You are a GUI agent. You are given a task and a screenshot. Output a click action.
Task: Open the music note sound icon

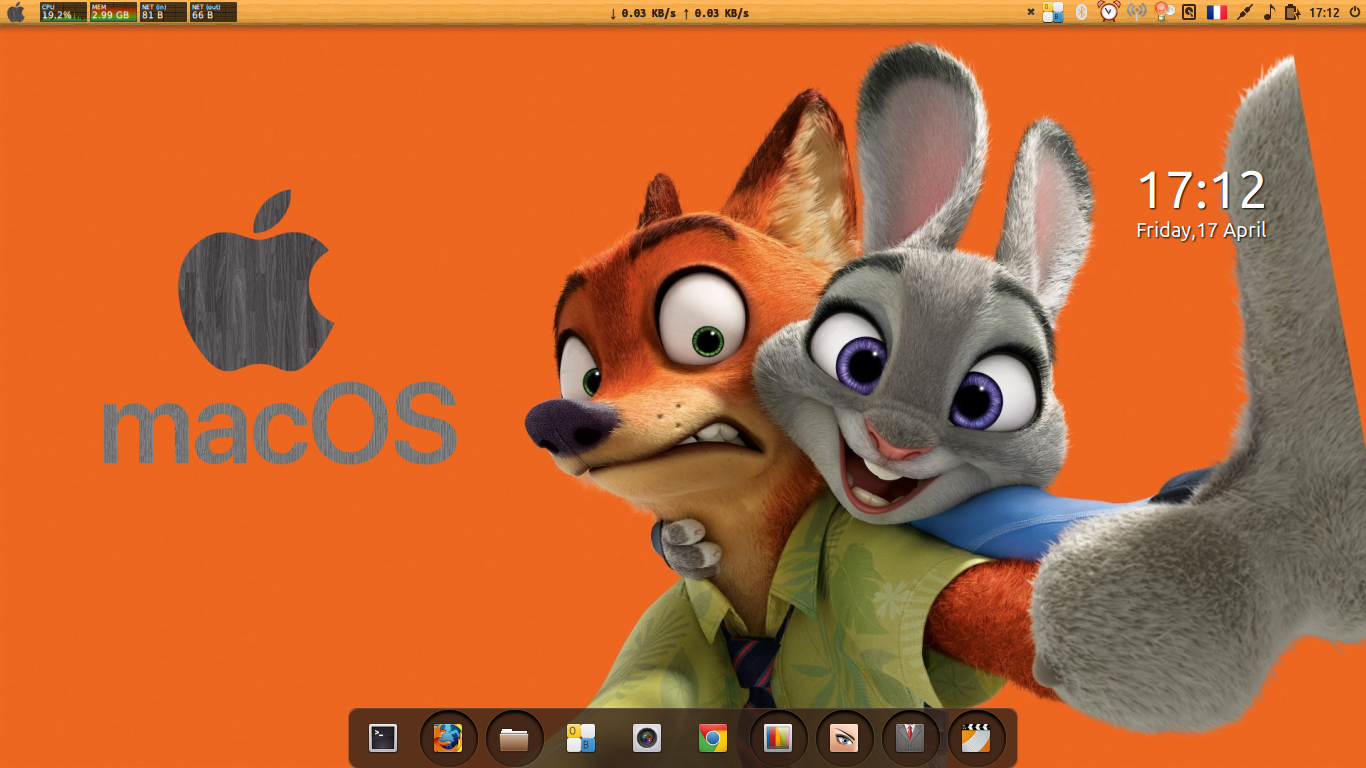pos(1269,12)
